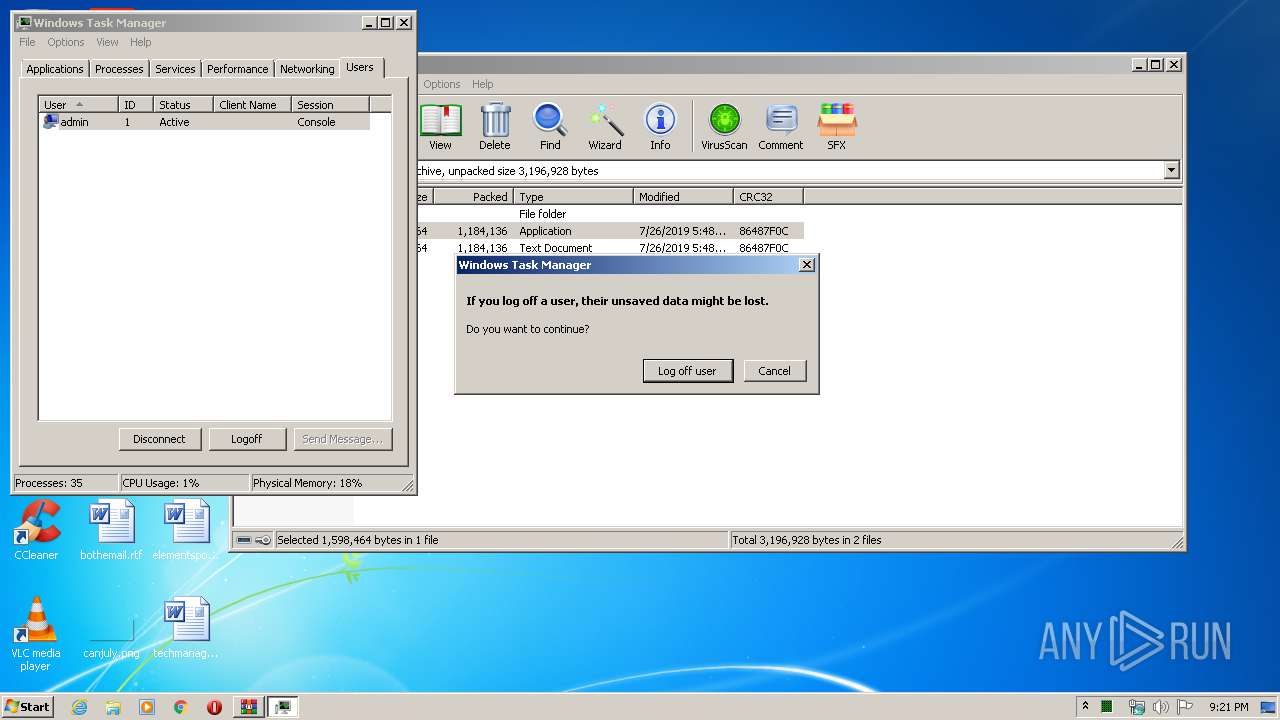Select the Application row in WinRAR list
This screenshot has width=1280, height=720.
(610, 231)
